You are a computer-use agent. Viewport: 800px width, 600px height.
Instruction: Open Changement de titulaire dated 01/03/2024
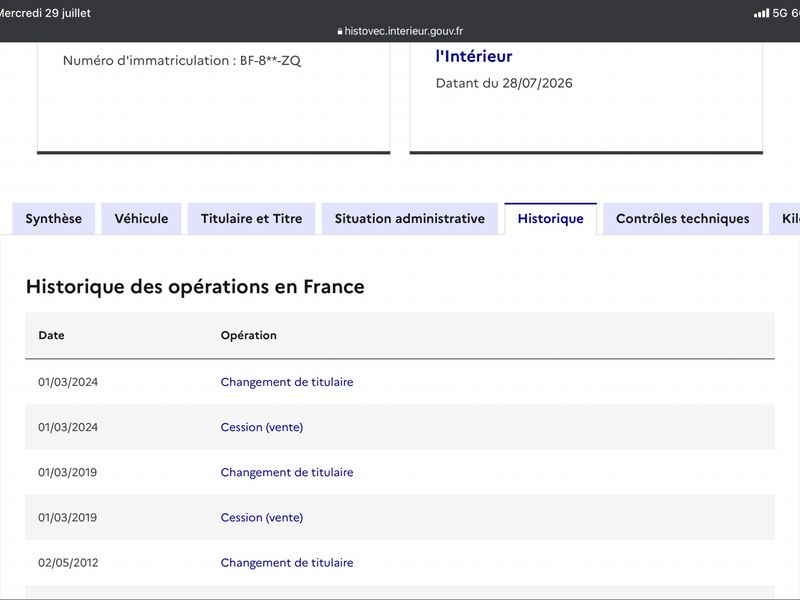click(287, 382)
